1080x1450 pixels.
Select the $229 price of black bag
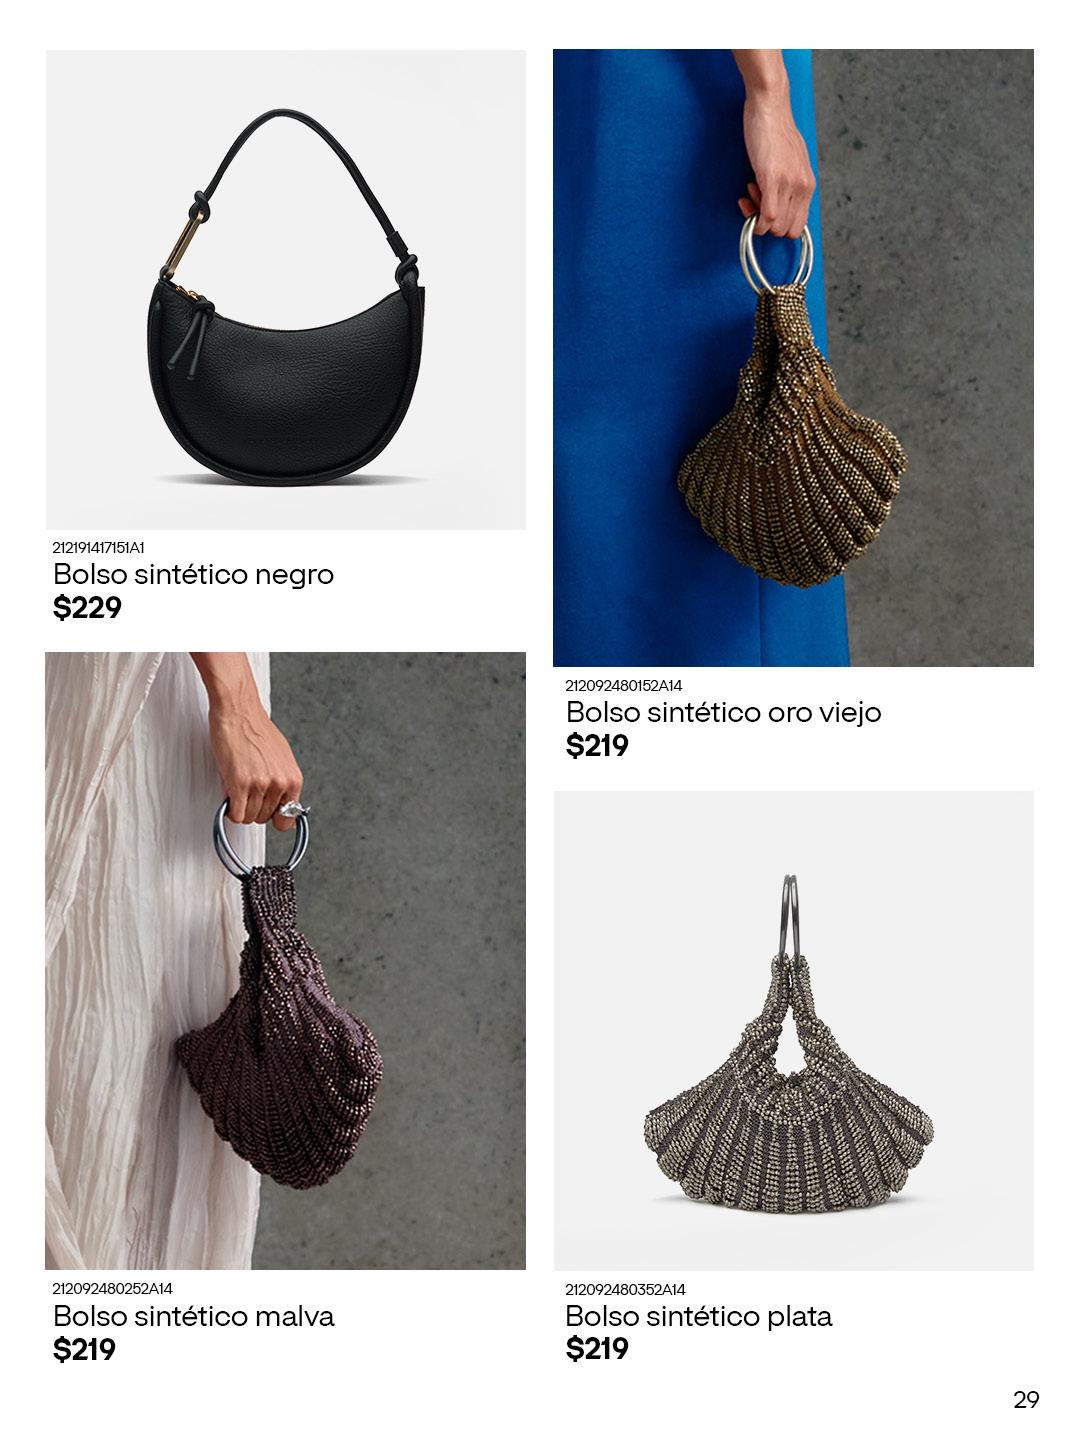pos(87,608)
